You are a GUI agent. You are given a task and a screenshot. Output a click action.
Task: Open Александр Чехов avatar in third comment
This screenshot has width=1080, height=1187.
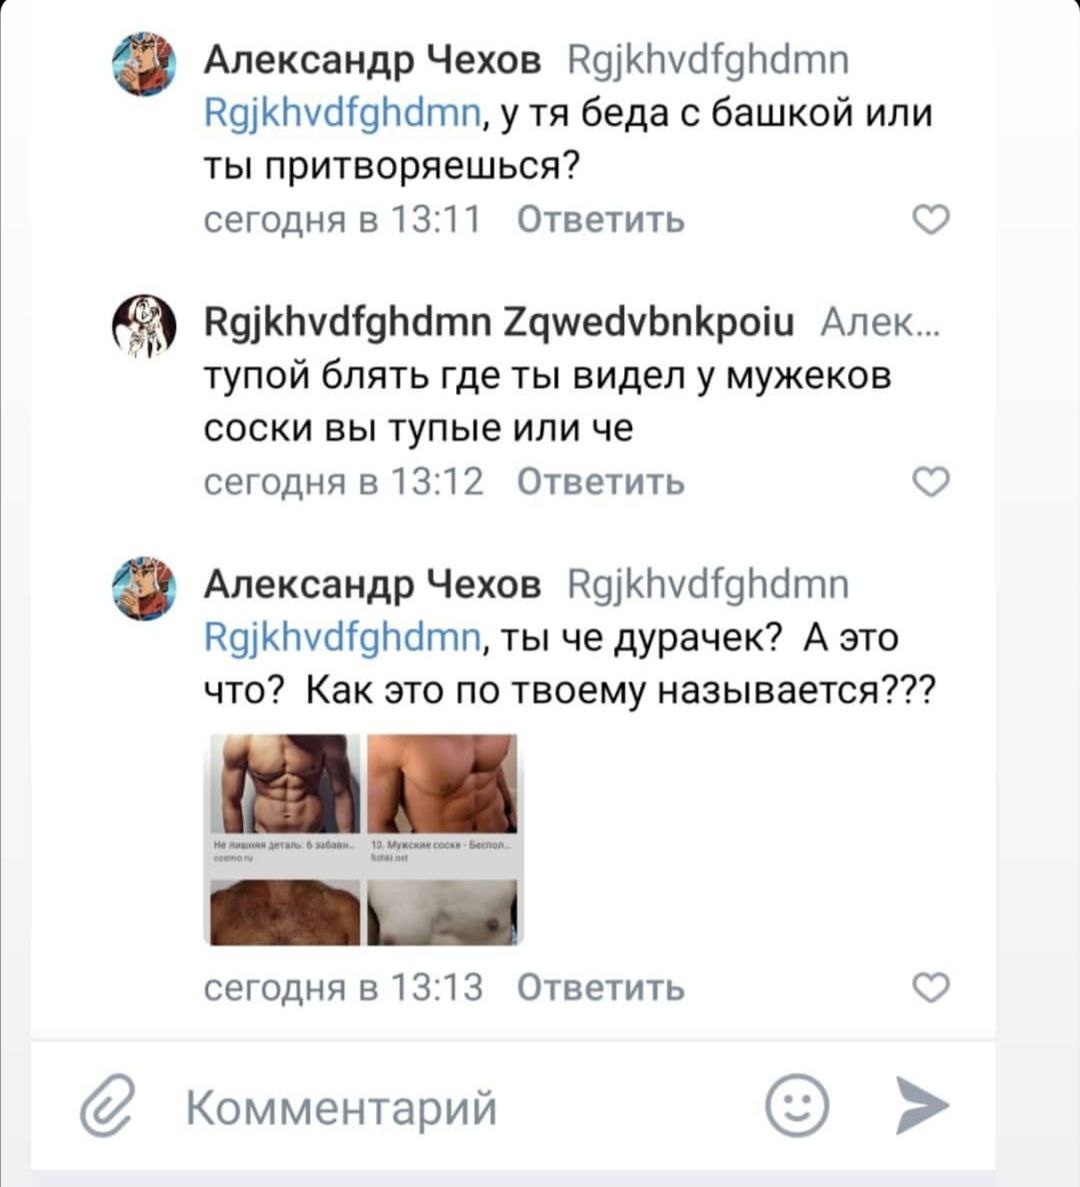coord(144,588)
